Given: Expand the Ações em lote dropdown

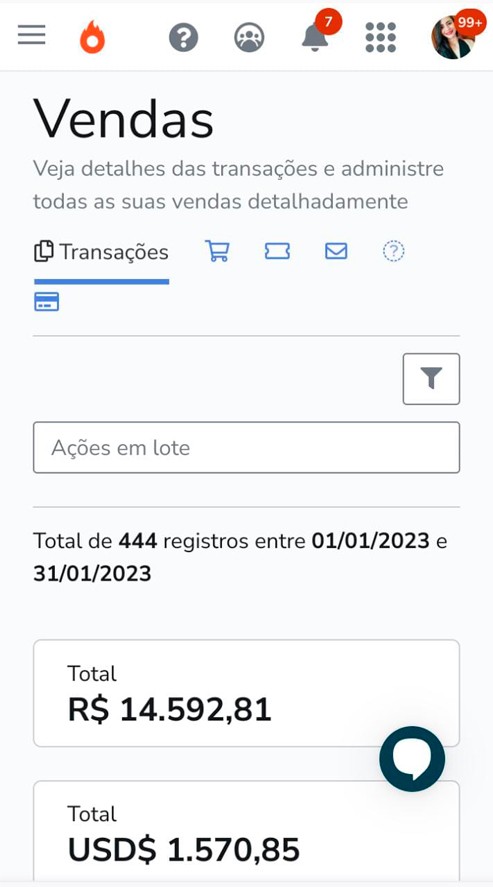Looking at the screenshot, I should (x=246, y=447).
